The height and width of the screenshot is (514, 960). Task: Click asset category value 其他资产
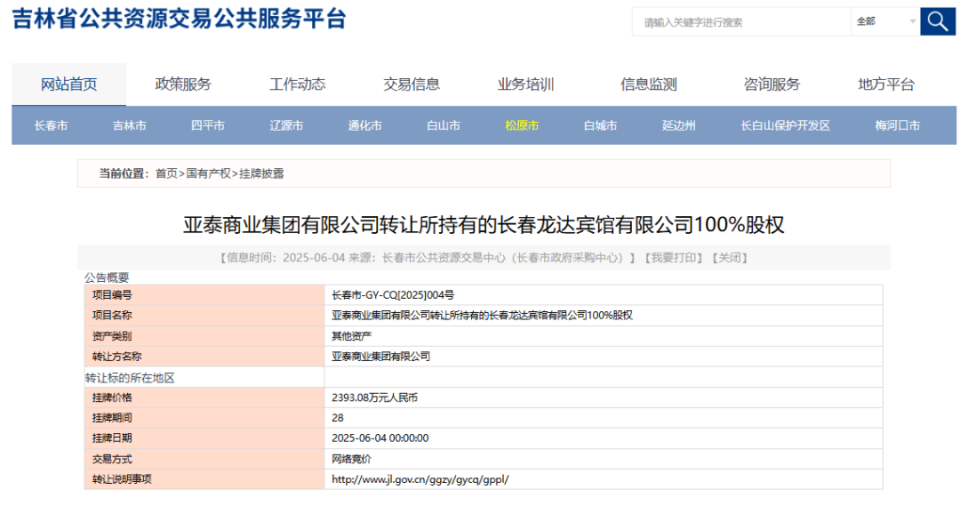[x=351, y=336]
